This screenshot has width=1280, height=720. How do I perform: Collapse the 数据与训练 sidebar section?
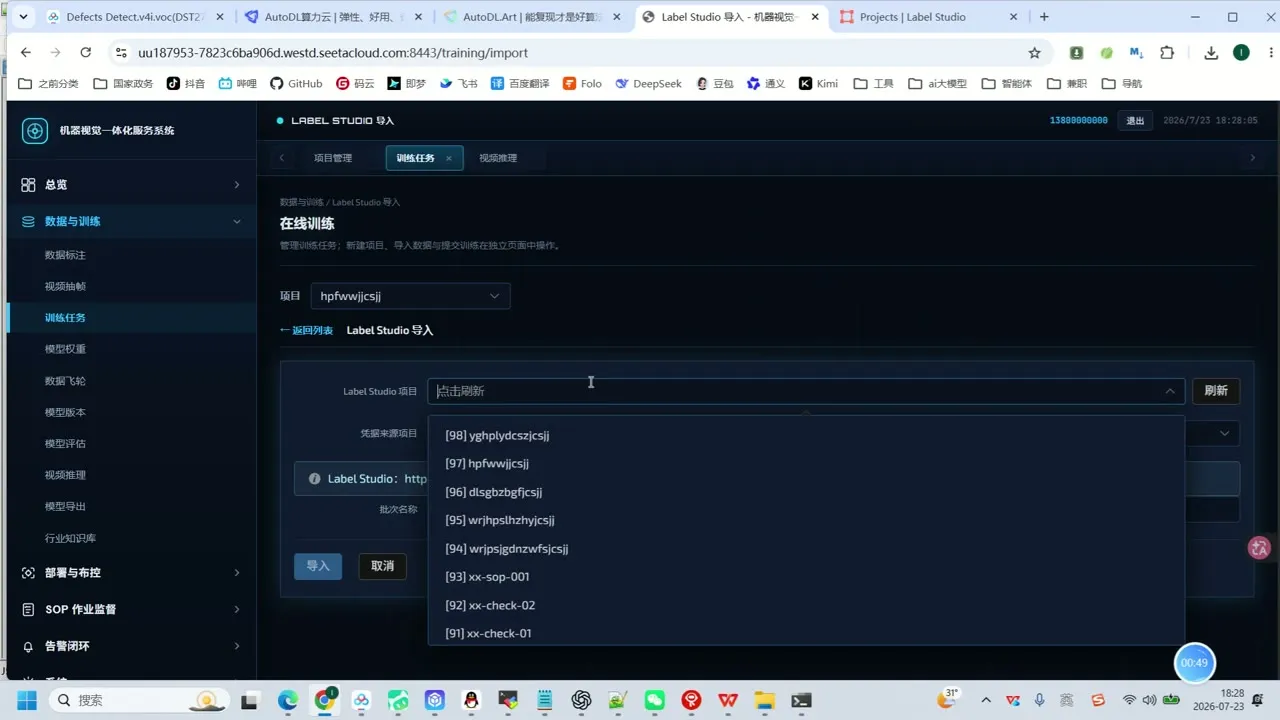pos(237,222)
